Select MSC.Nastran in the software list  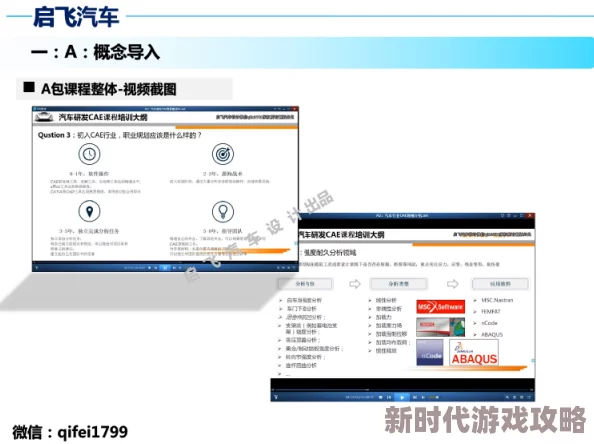497,300
